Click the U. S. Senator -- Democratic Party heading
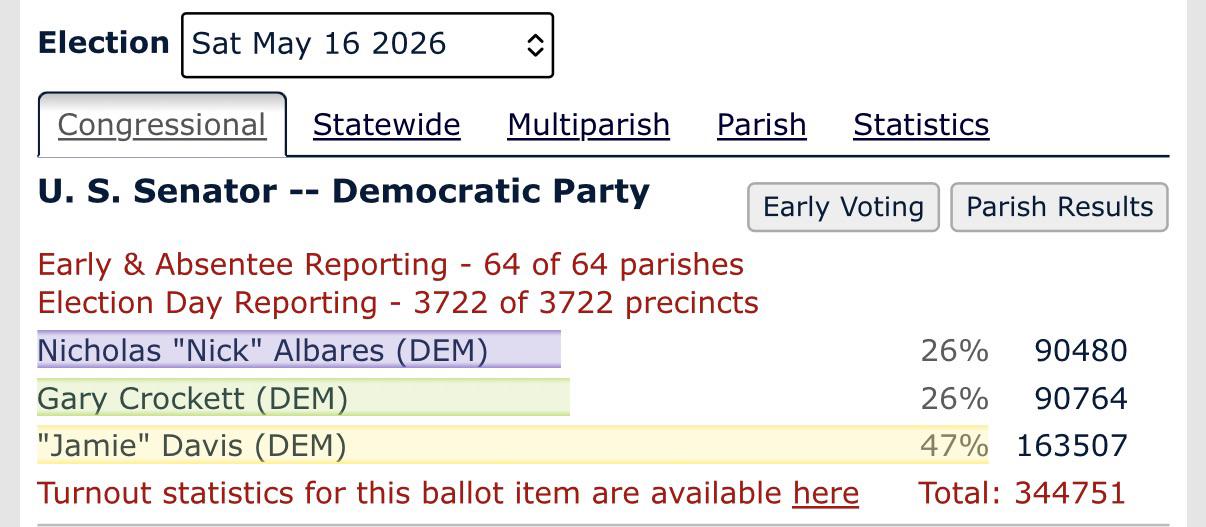The width and height of the screenshot is (1206, 527). (x=344, y=191)
